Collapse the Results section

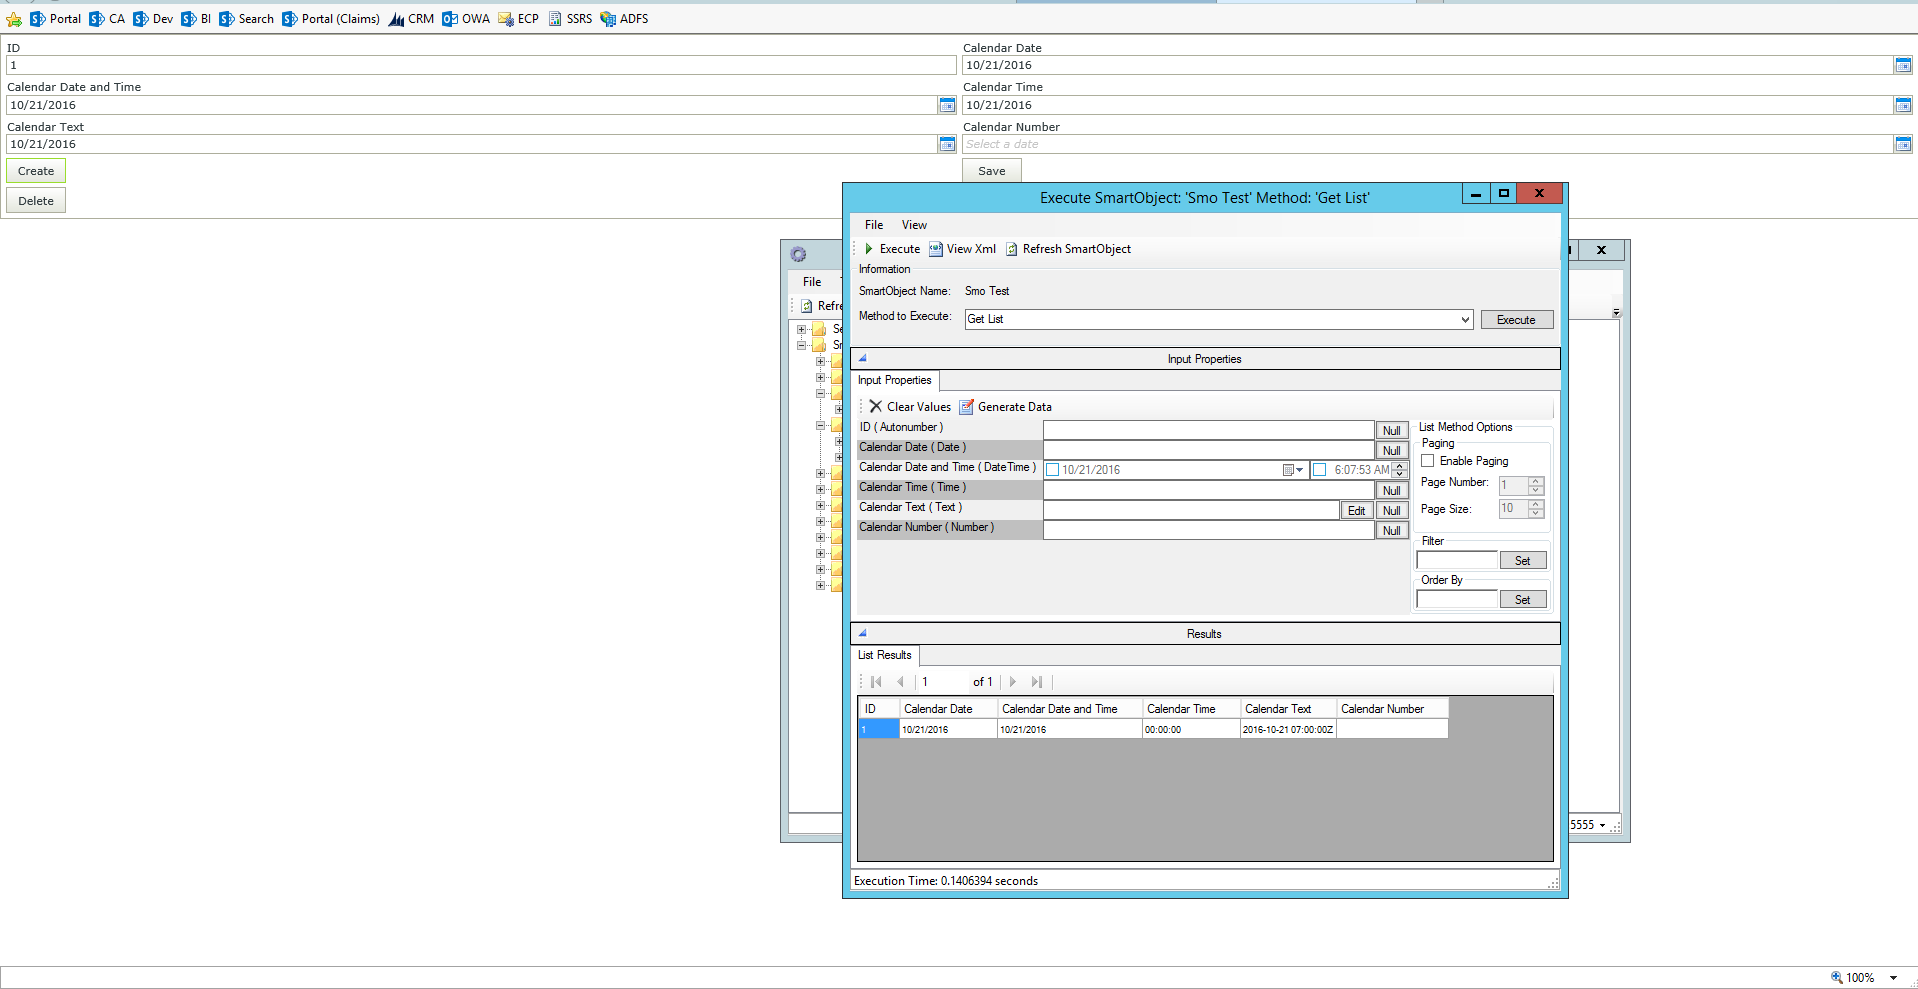point(862,633)
